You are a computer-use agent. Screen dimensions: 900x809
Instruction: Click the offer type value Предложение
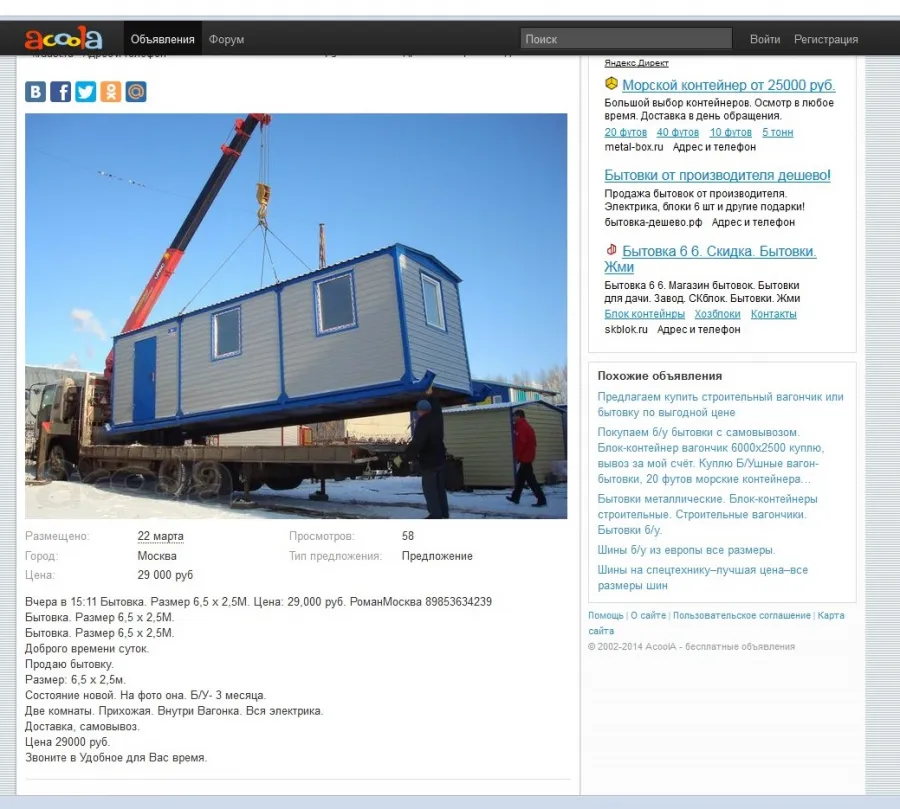point(437,556)
